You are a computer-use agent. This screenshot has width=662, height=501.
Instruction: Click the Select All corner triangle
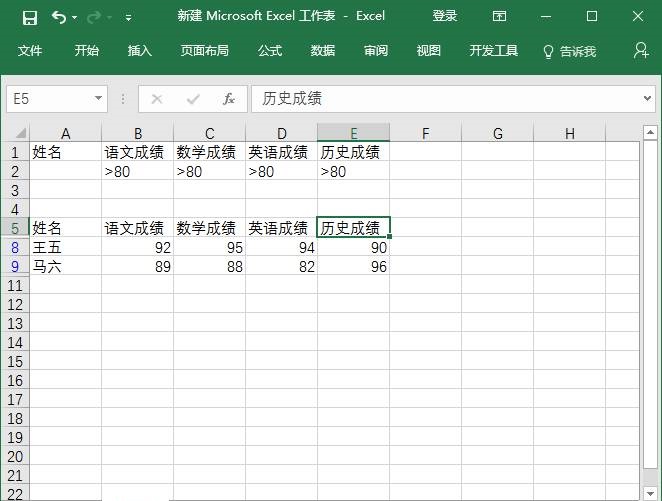tap(21, 133)
